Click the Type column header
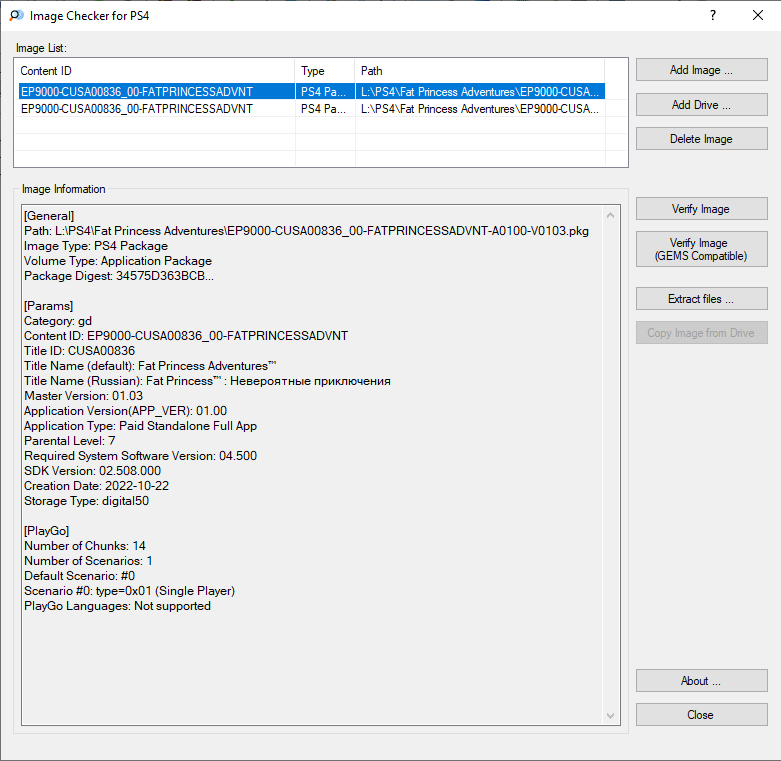Screen dimensions: 781x761 [325, 71]
